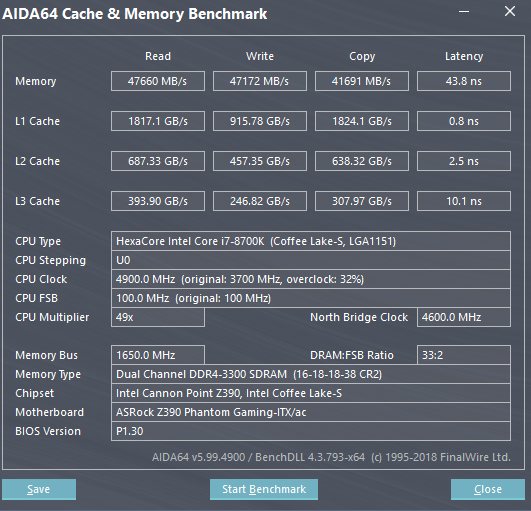Viewport: 531px width, 511px height.
Task: Click the Close button at bottom
Action: pos(488,489)
